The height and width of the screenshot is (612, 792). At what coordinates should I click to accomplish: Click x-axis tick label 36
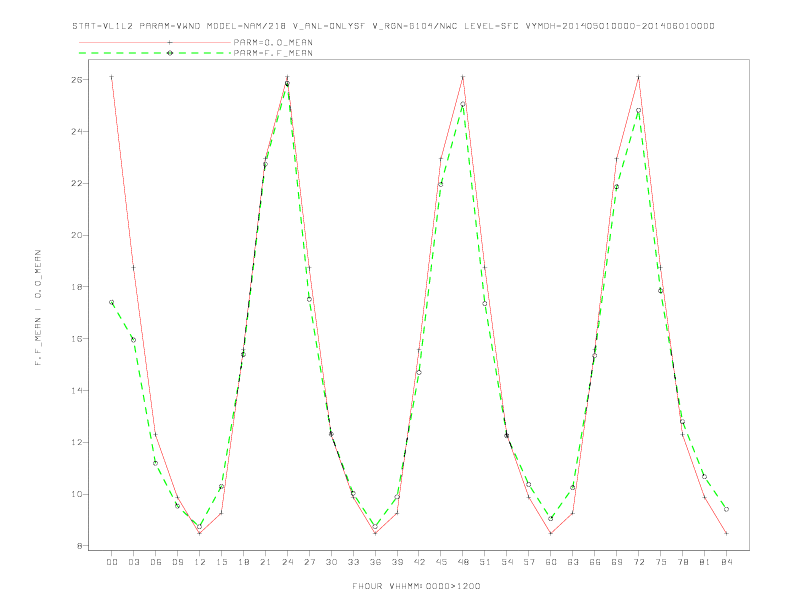375,562
